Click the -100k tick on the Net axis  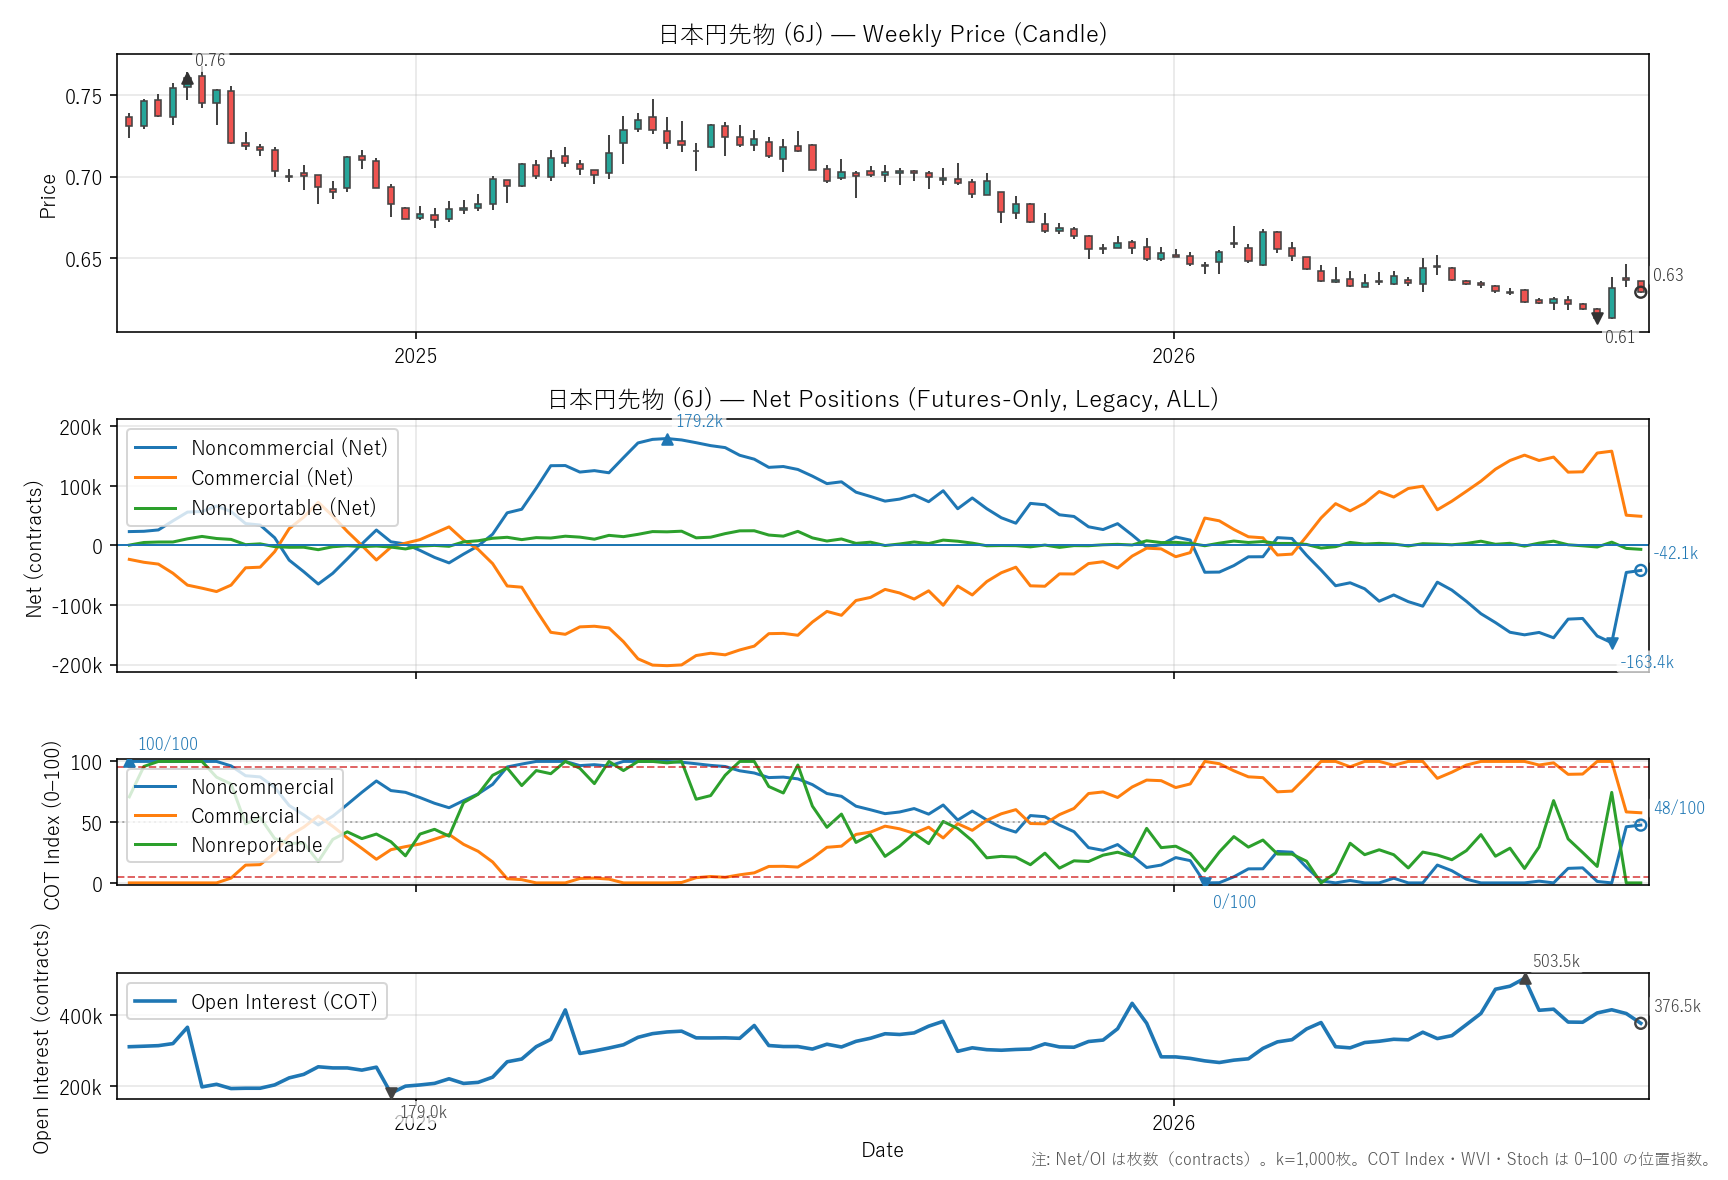point(77,607)
